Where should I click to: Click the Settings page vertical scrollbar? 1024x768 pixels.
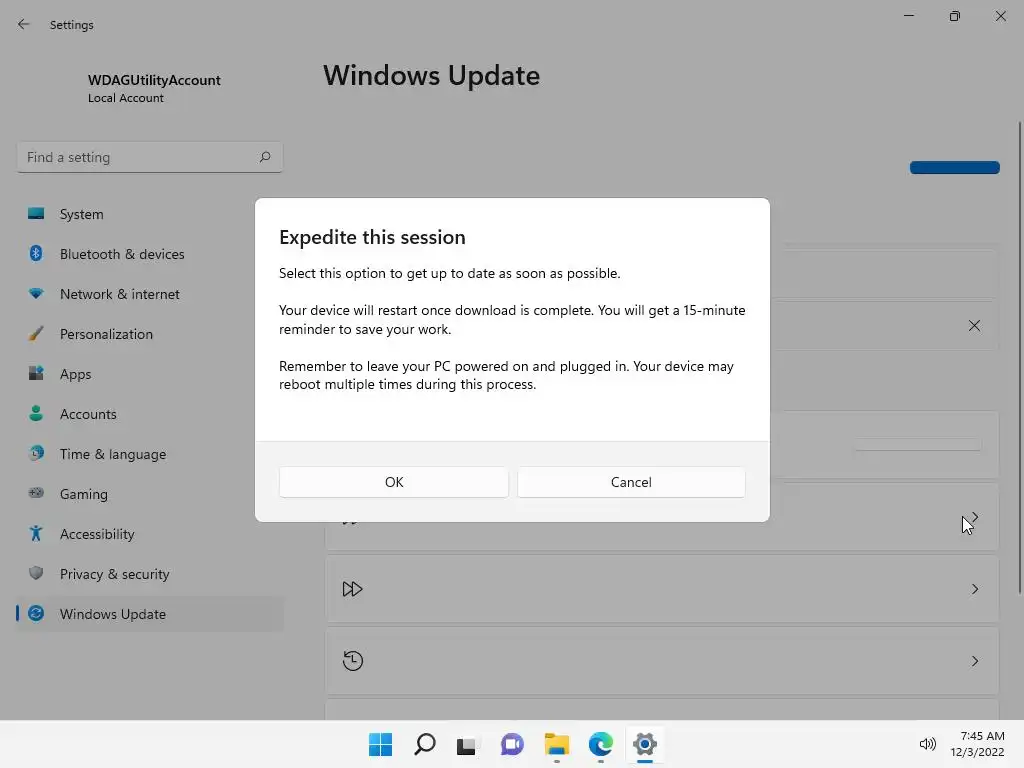coord(1019,357)
